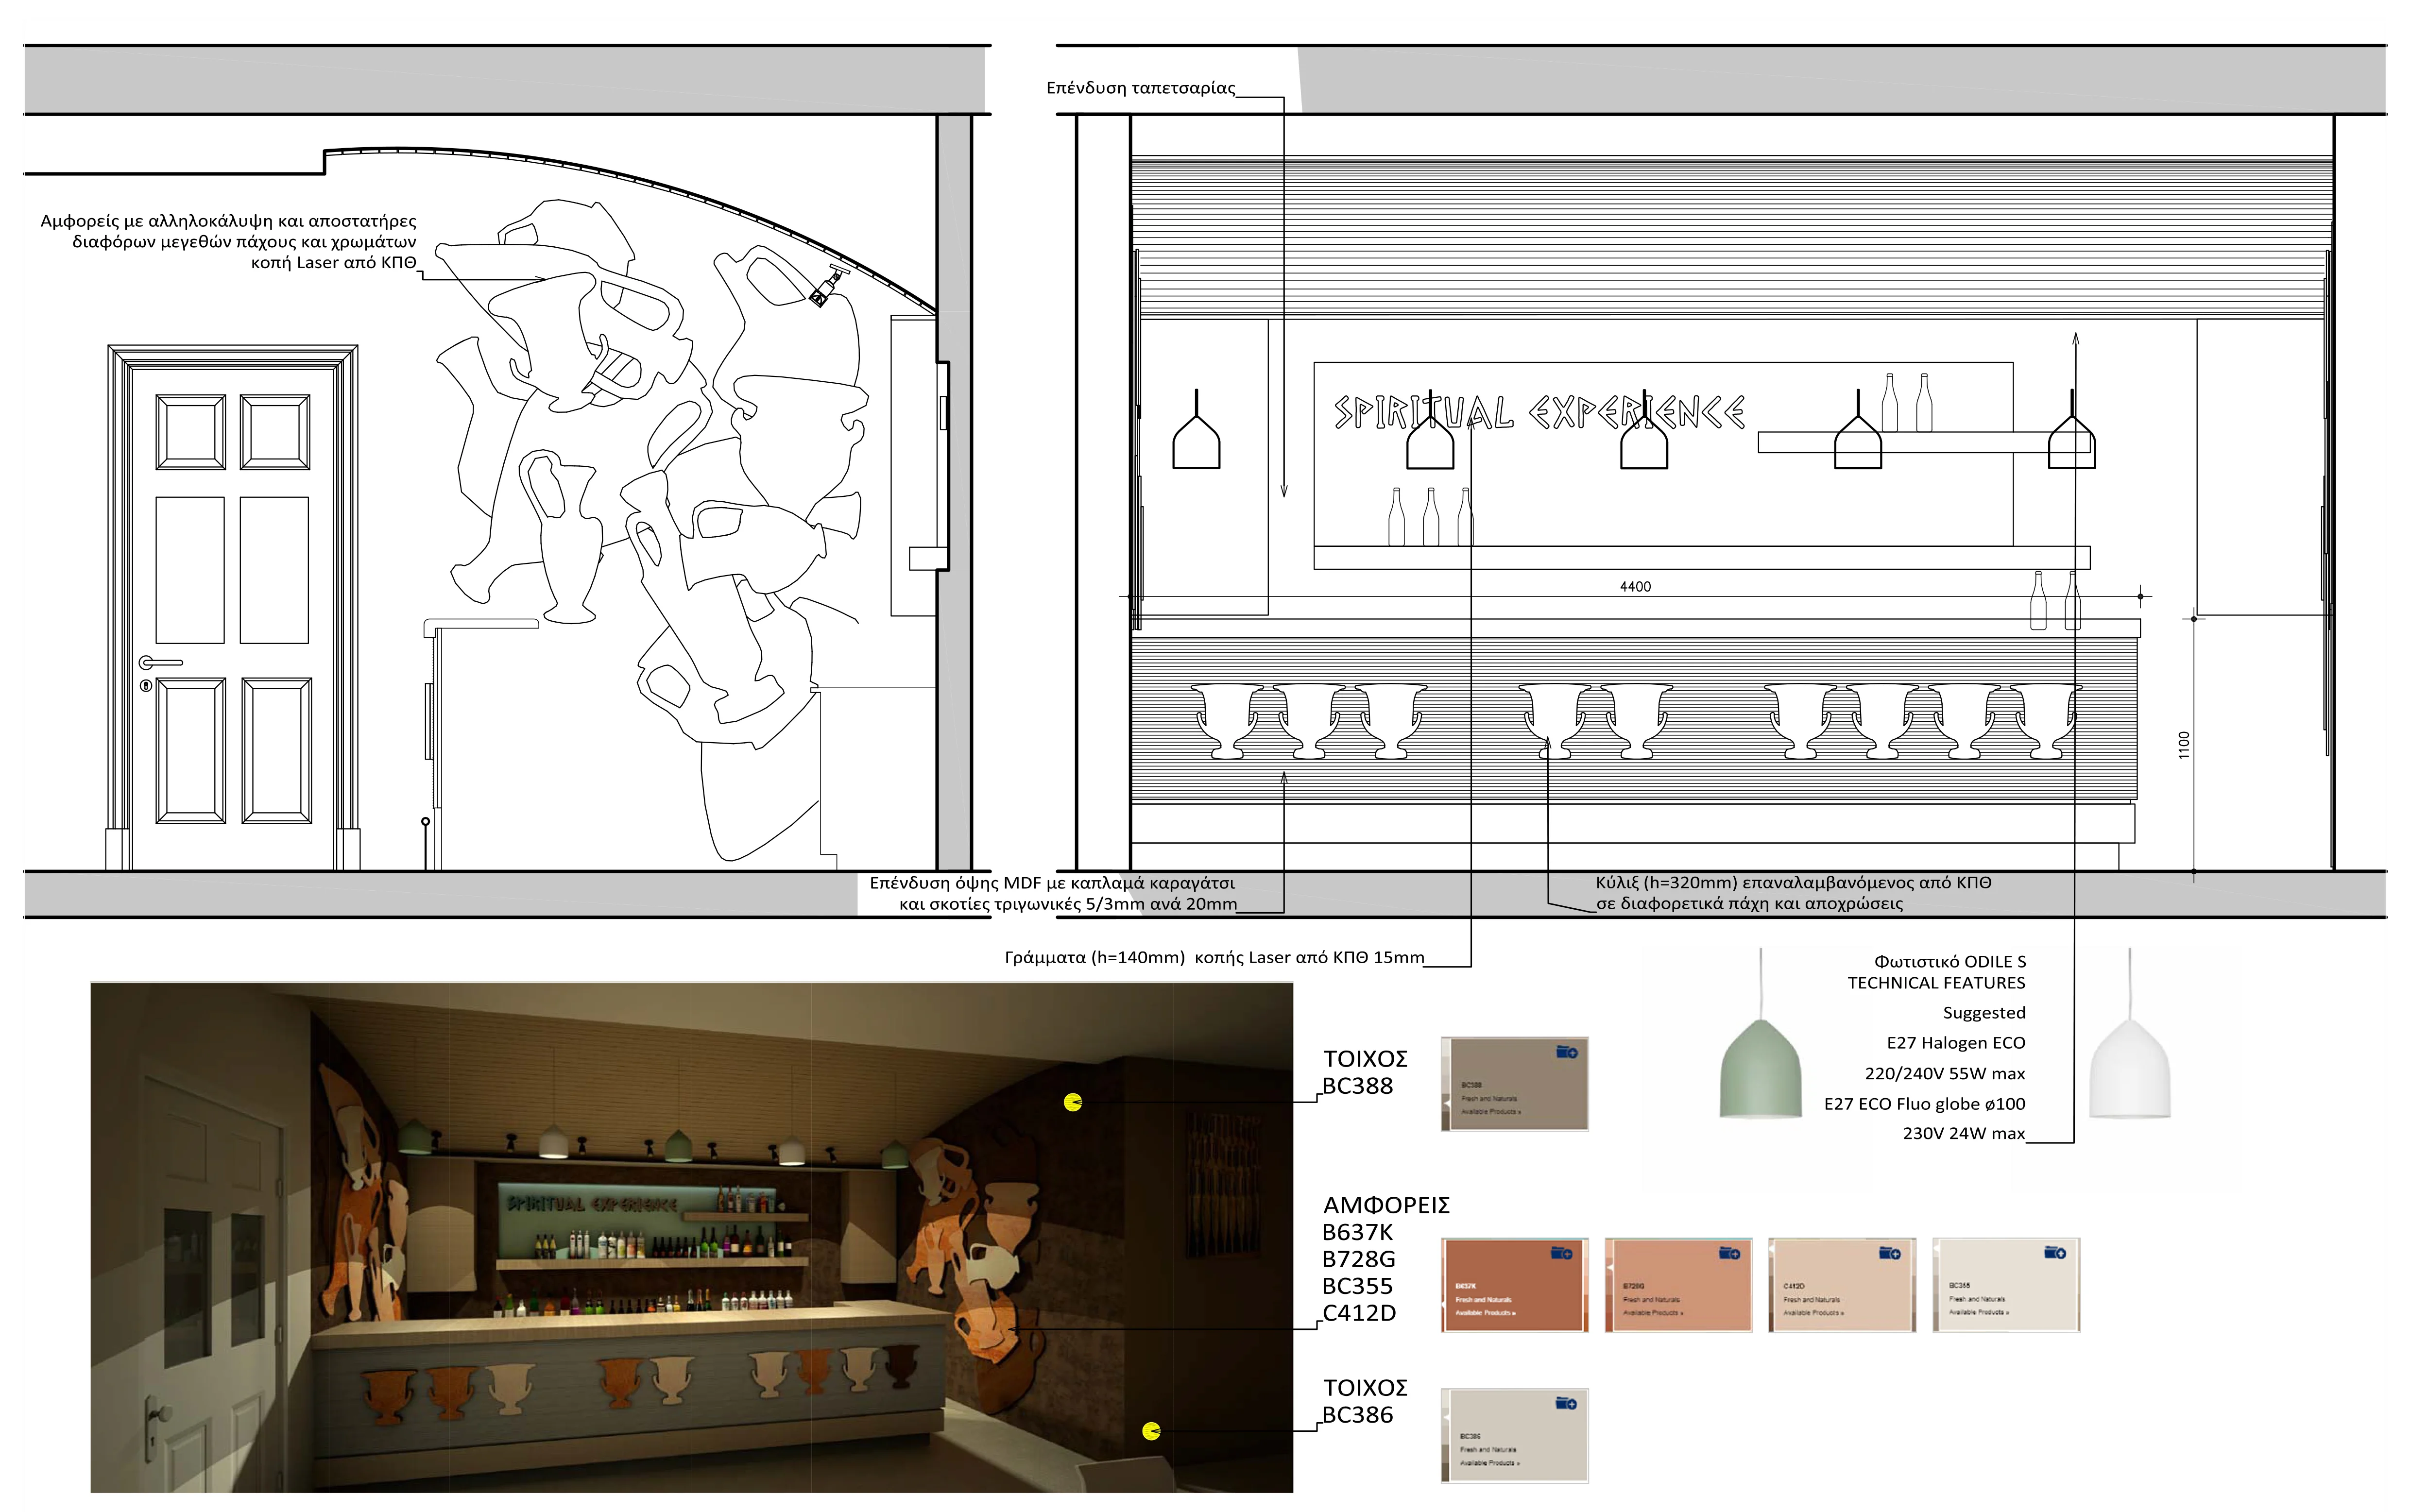The image size is (2411, 1512).
Task: Click the upper yellow marker in render
Action: [x=1073, y=1103]
